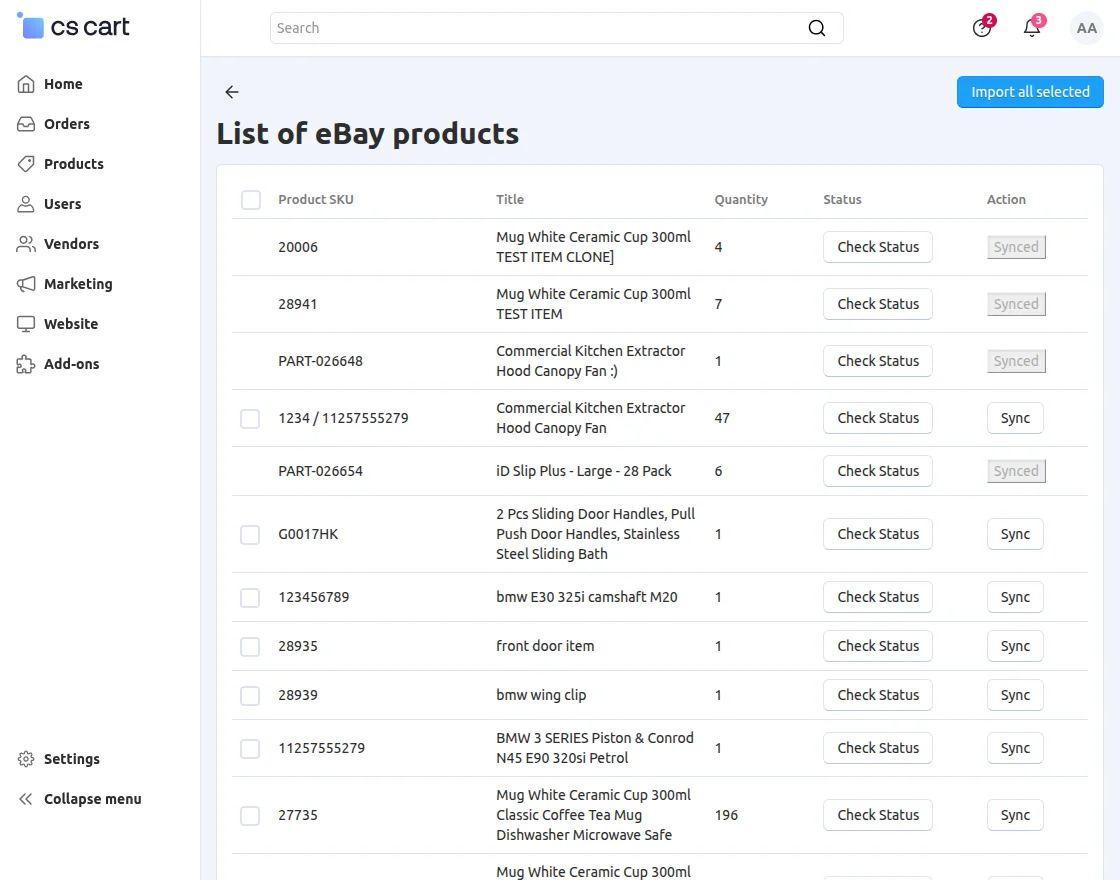Viewport: 1120px width, 880px height.
Task: Check the box for SKU 27735
Action: pos(250,815)
